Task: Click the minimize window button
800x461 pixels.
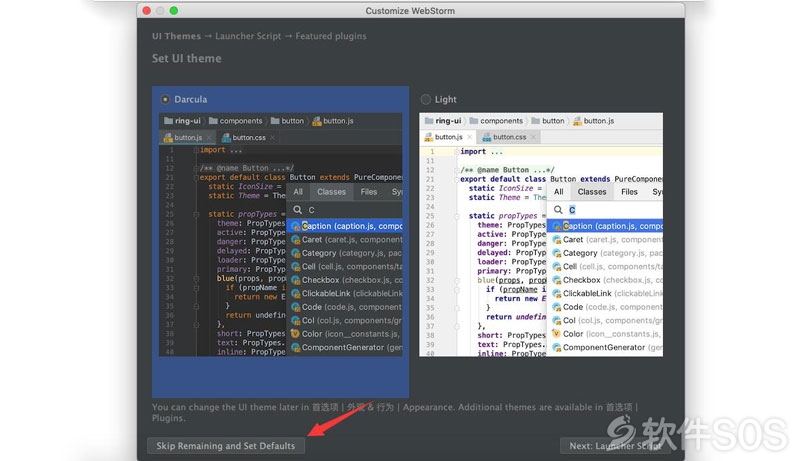Action: point(160,11)
